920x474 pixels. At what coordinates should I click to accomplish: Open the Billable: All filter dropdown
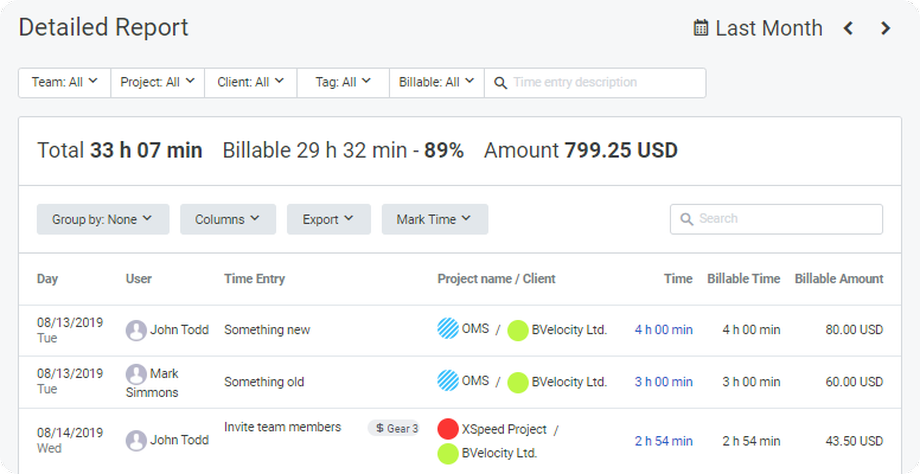click(x=437, y=82)
